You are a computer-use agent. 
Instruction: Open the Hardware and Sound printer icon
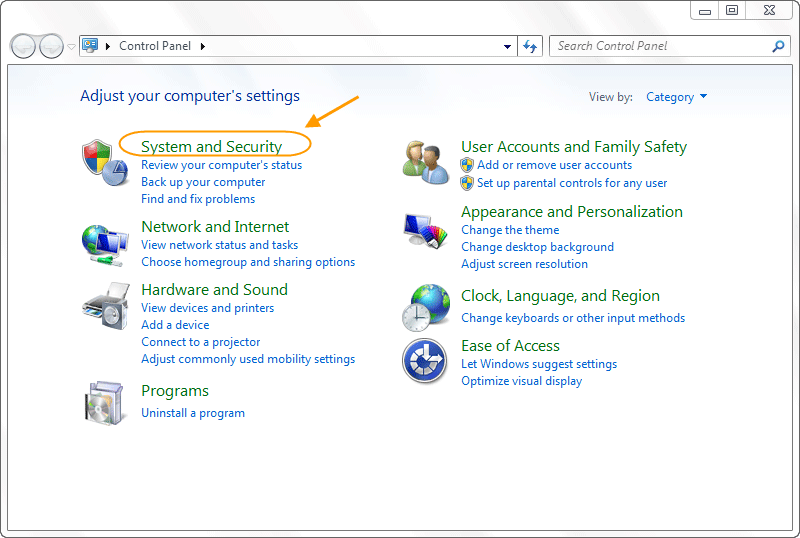106,306
